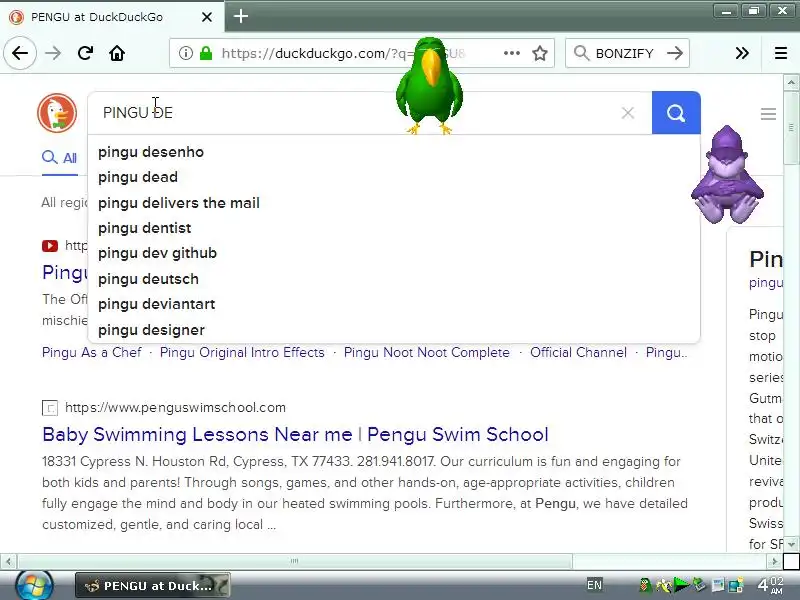Choose suggestion pingu dead
This screenshot has width=800, height=600.
[x=138, y=177]
